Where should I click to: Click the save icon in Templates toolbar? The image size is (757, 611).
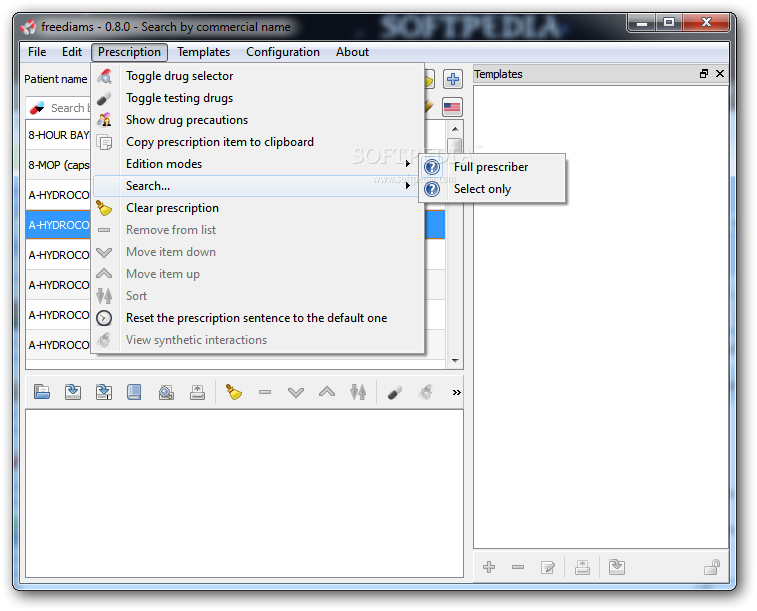tap(617, 567)
